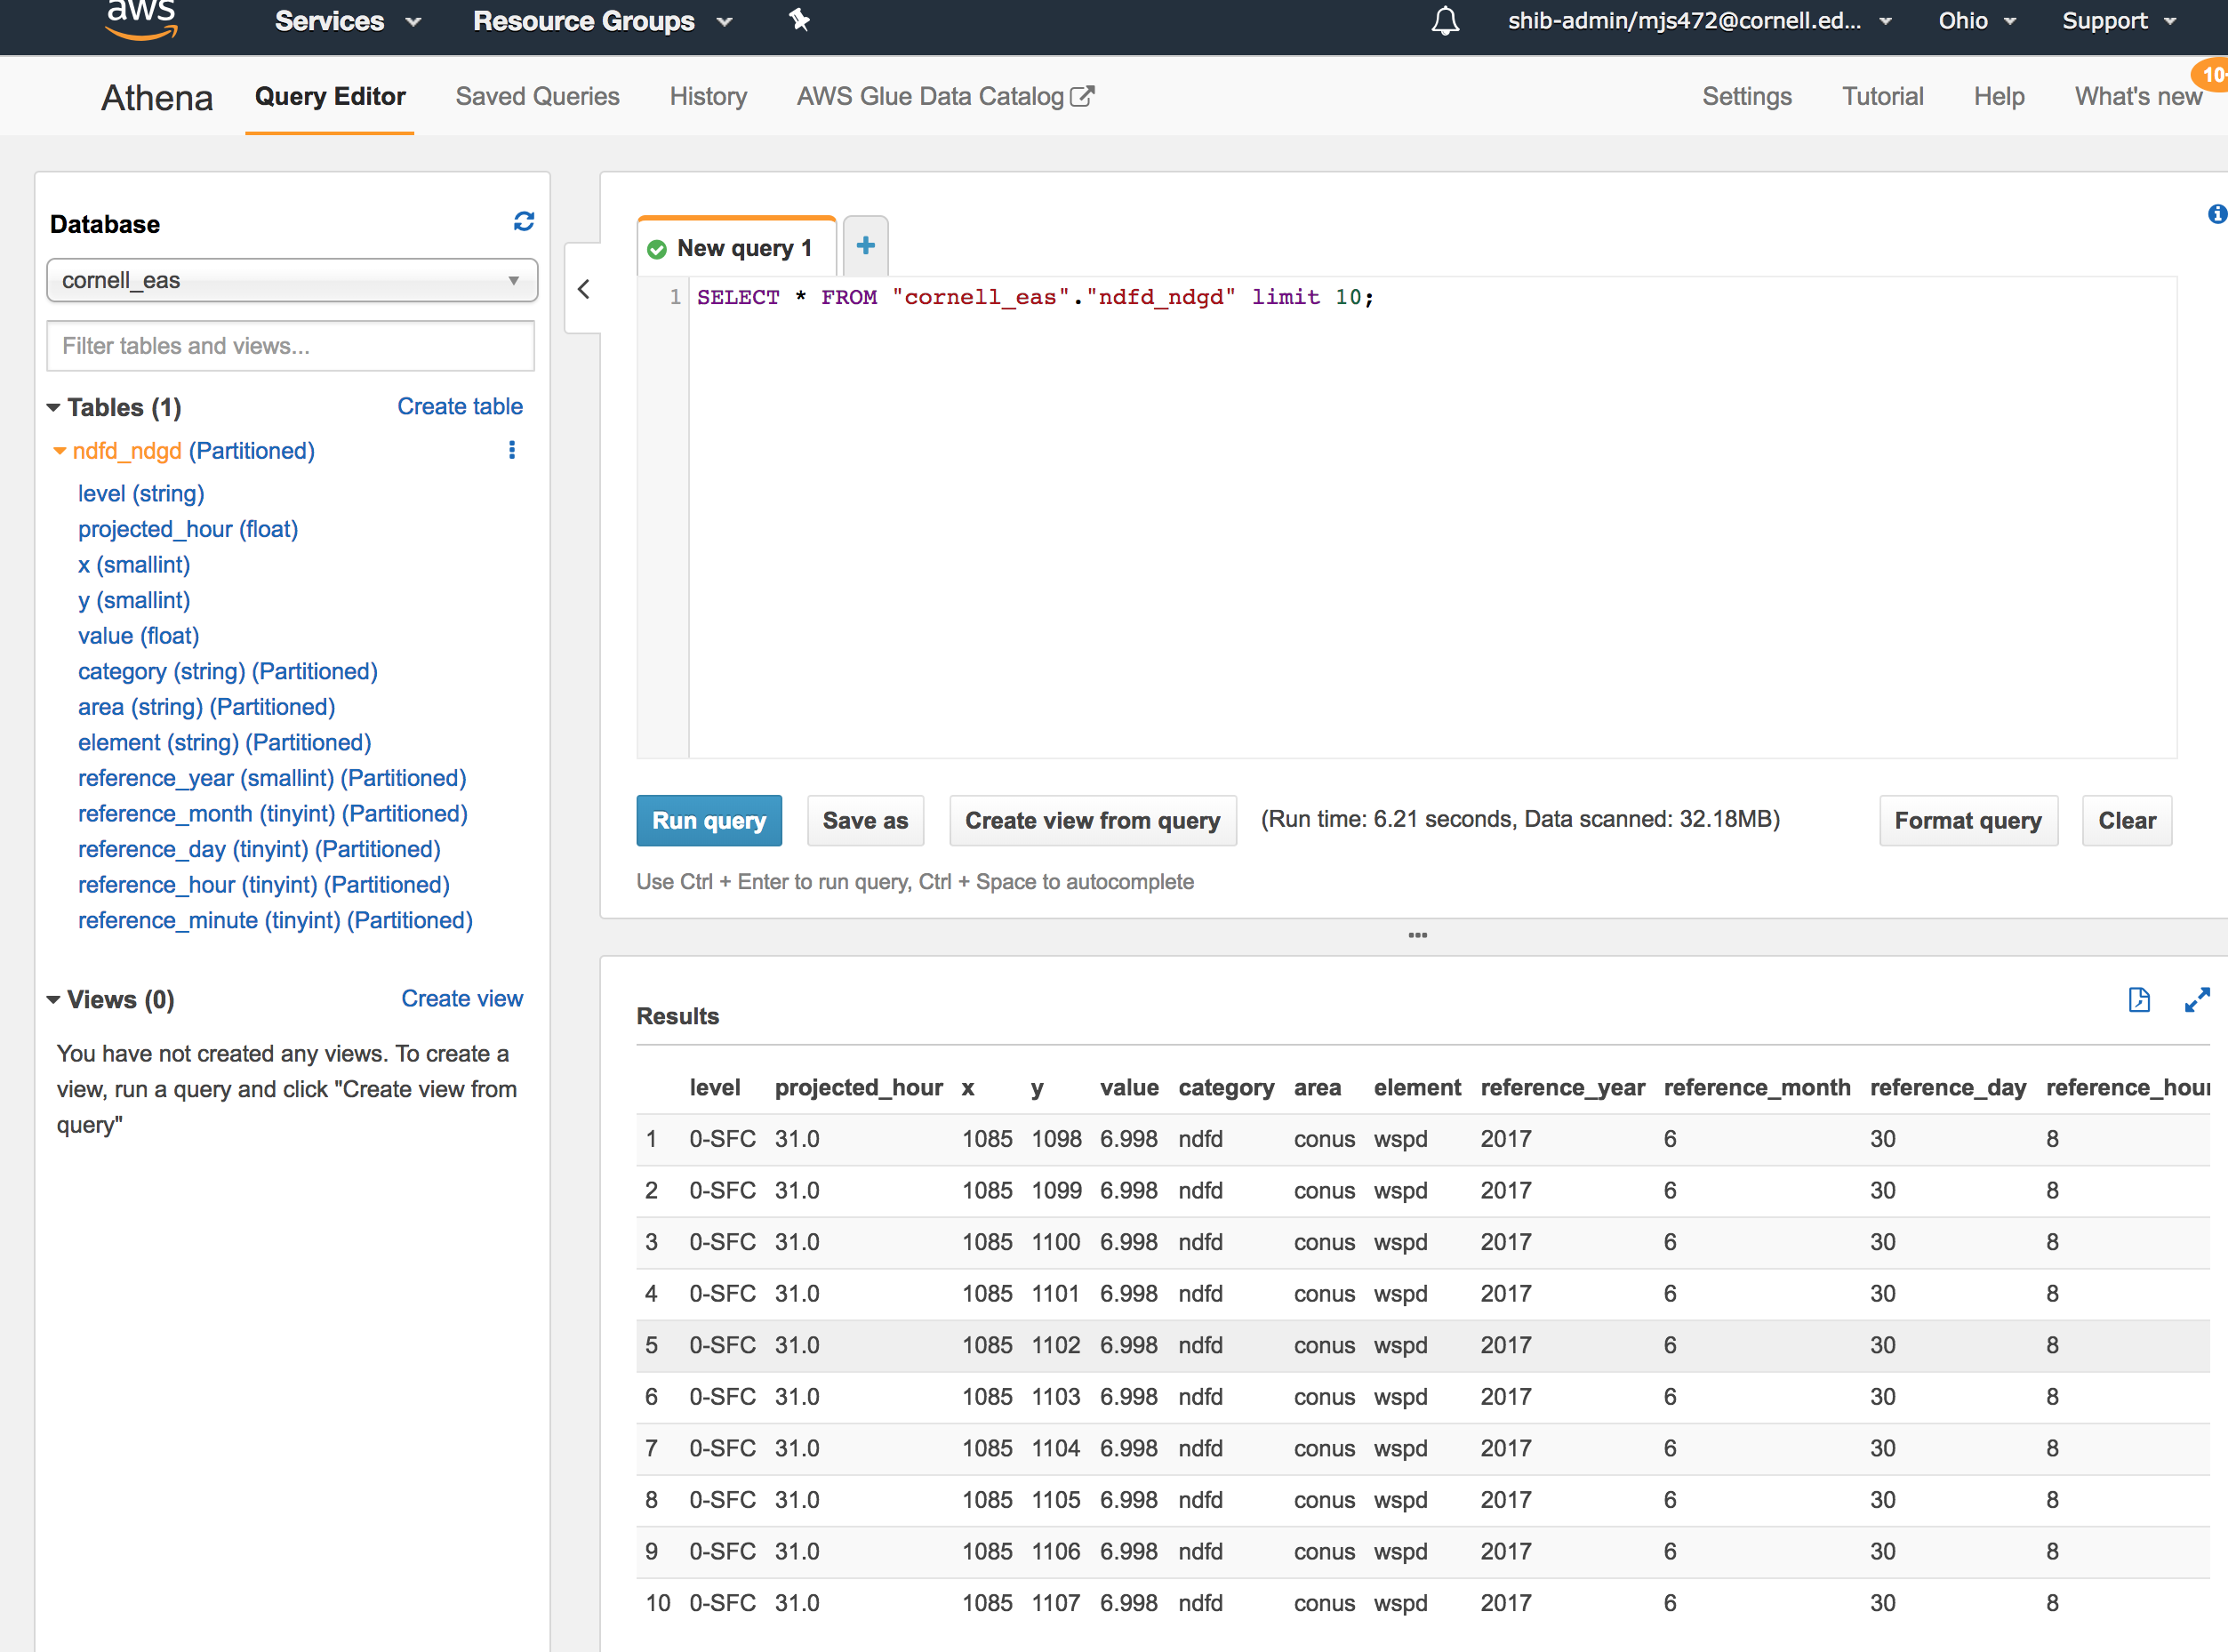
Task: Open What's new notifications
Action: (2138, 97)
